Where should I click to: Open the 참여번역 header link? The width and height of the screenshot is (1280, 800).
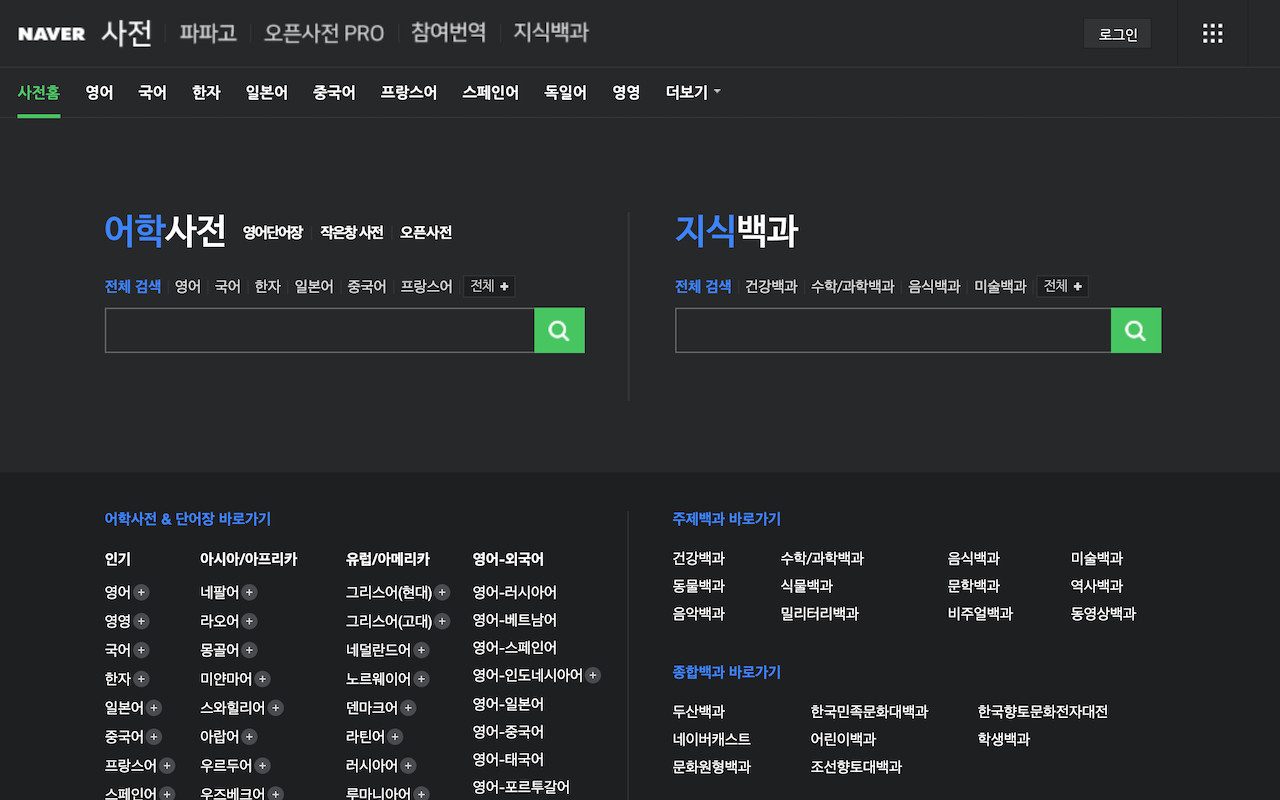tap(448, 33)
